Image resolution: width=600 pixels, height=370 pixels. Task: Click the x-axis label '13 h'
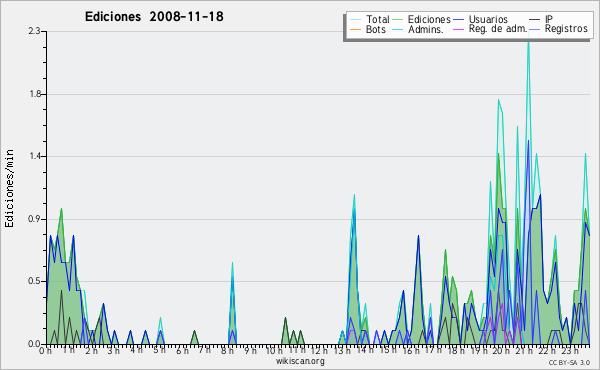pos(342,350)
